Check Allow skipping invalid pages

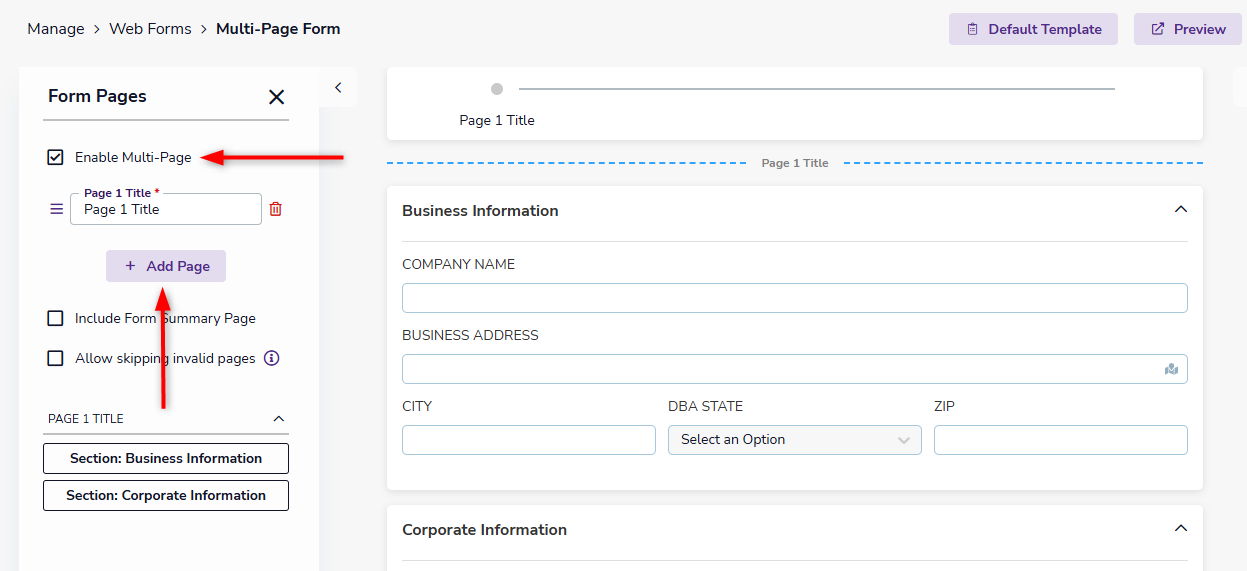pos(56,358)
